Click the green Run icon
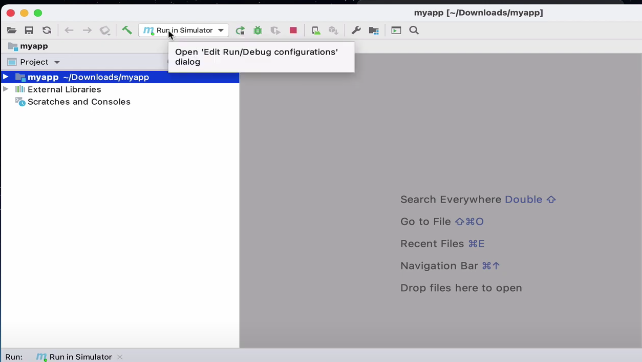 pyautogui.click(x=240, y=30)
